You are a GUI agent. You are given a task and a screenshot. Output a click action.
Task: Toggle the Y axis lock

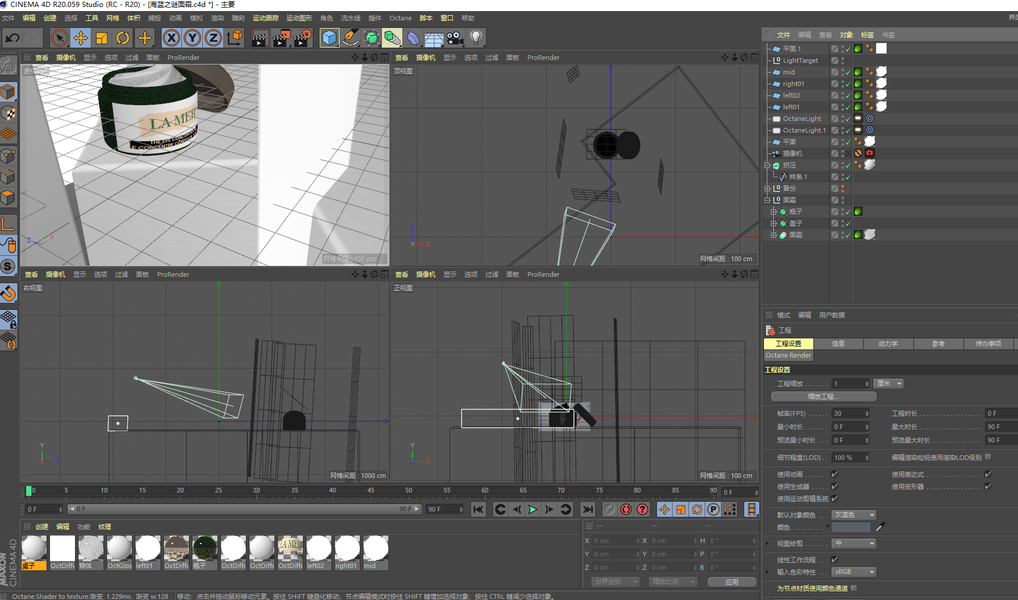pyautogui.click(x=192, y=38)
